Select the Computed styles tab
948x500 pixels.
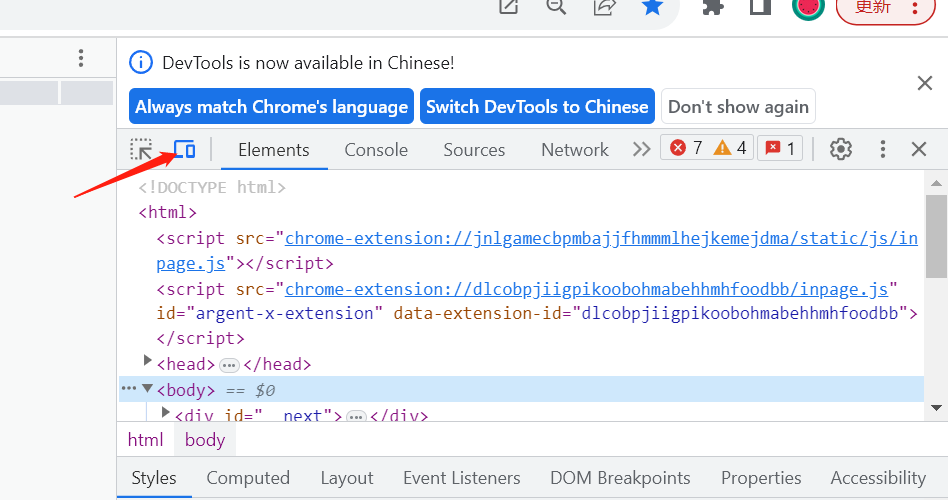point(248,478)
